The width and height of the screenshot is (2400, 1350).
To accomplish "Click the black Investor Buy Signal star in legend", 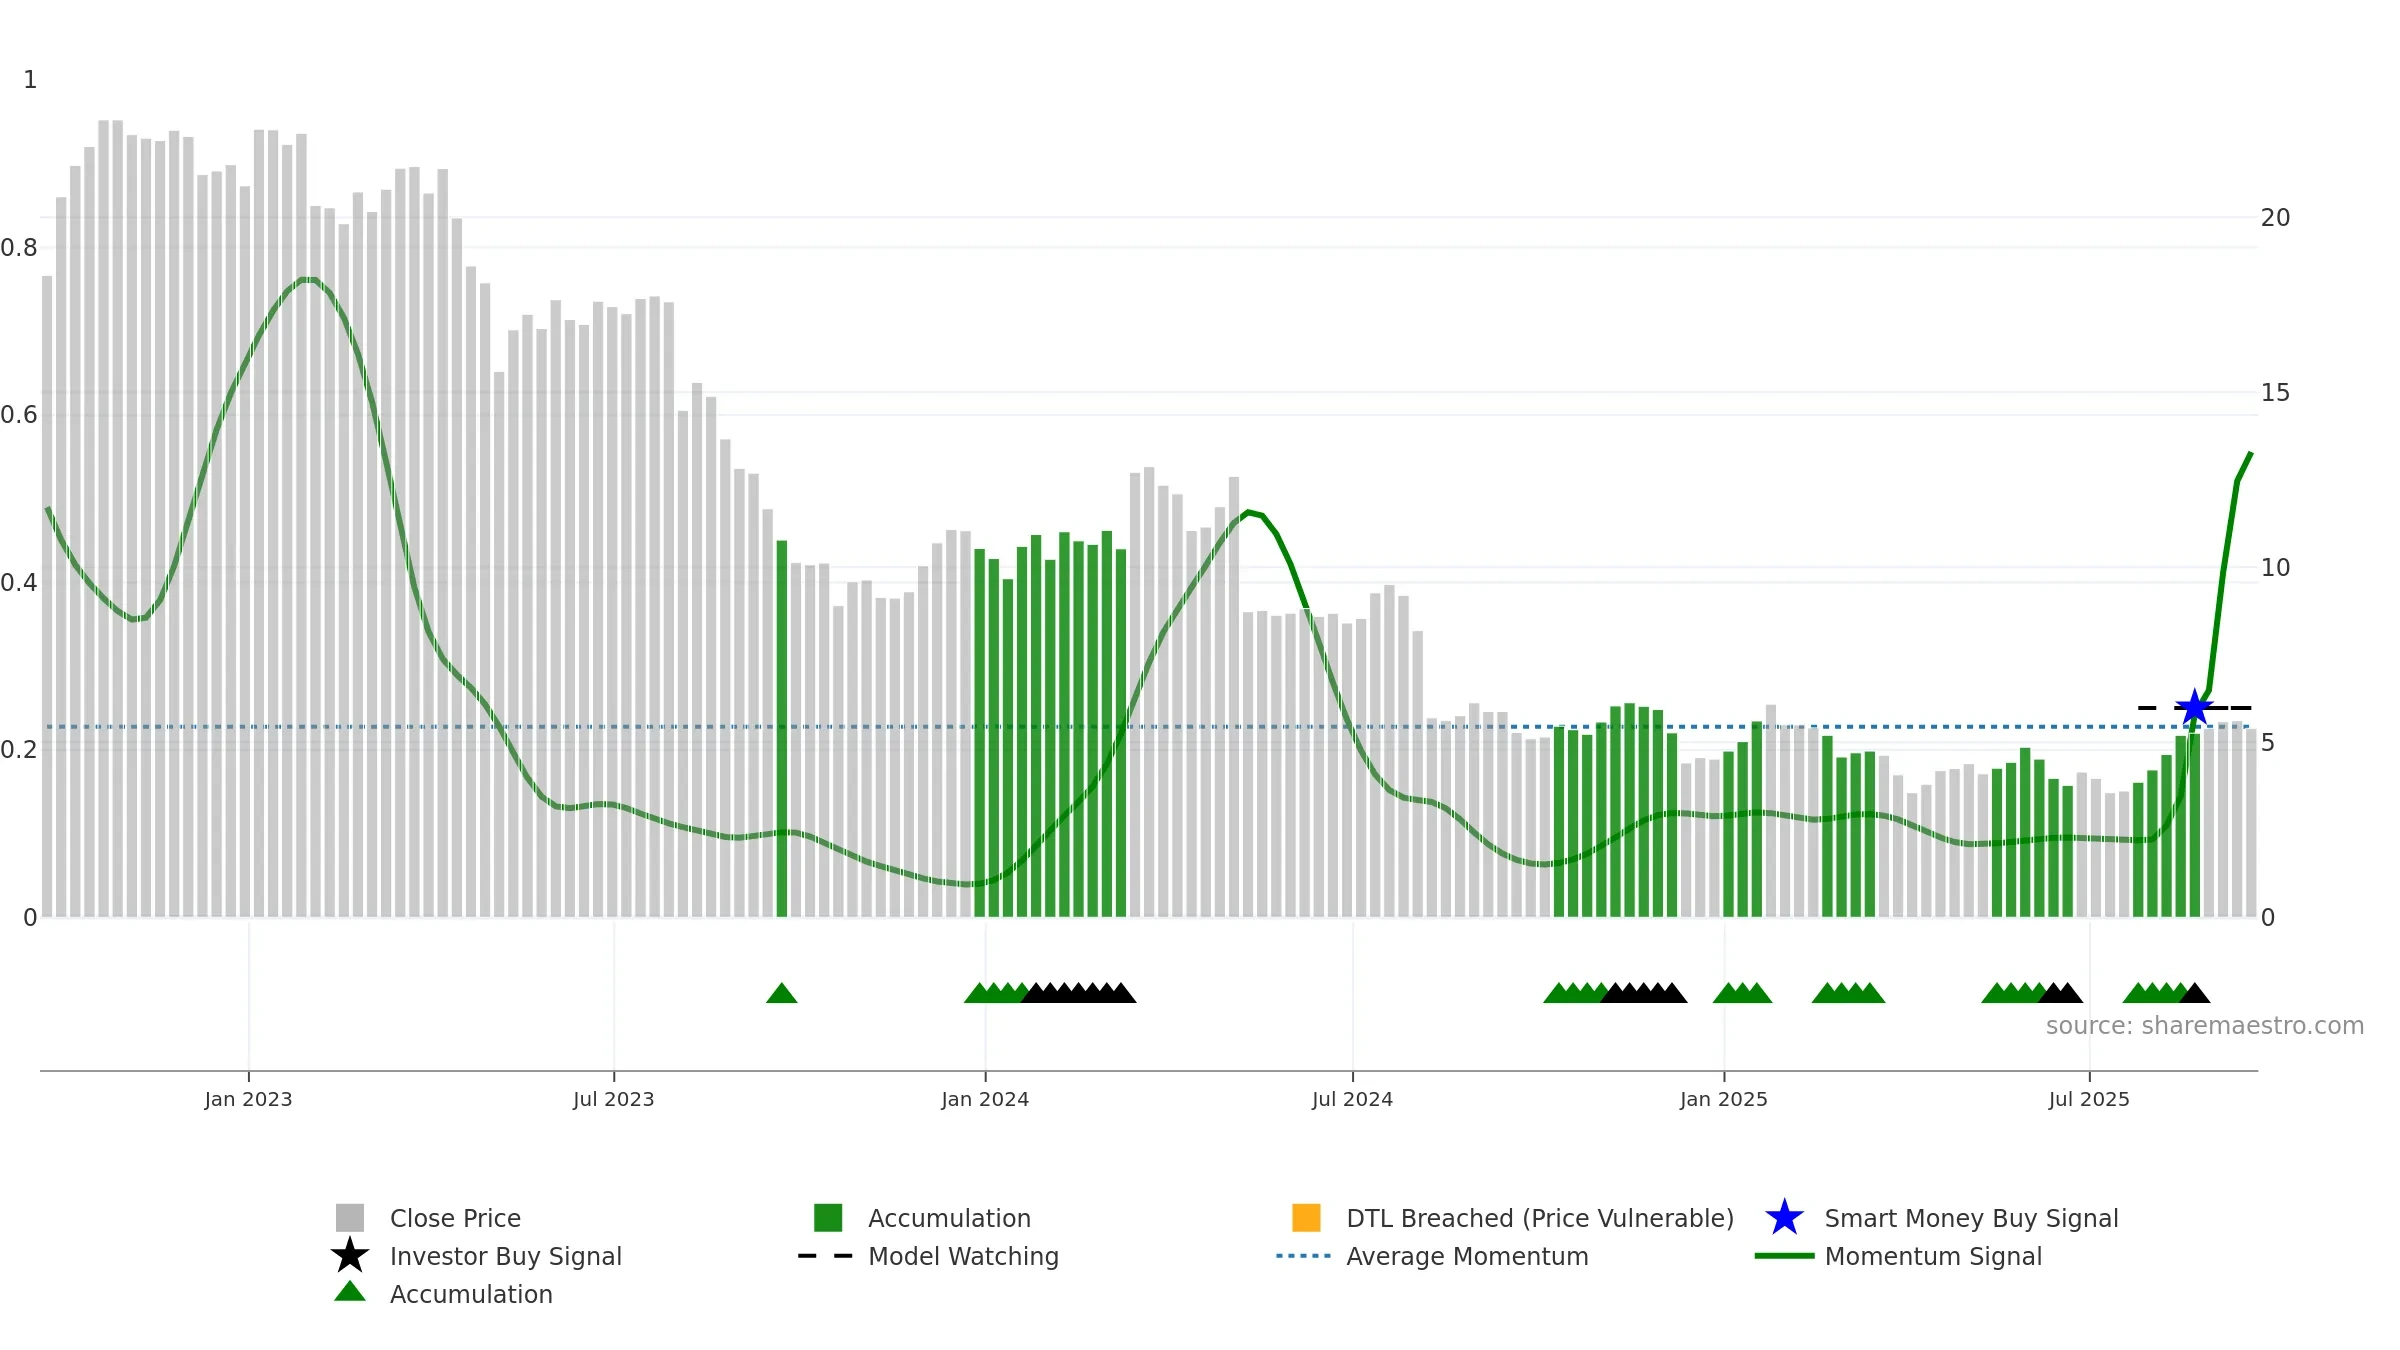I will [350, 1255].
